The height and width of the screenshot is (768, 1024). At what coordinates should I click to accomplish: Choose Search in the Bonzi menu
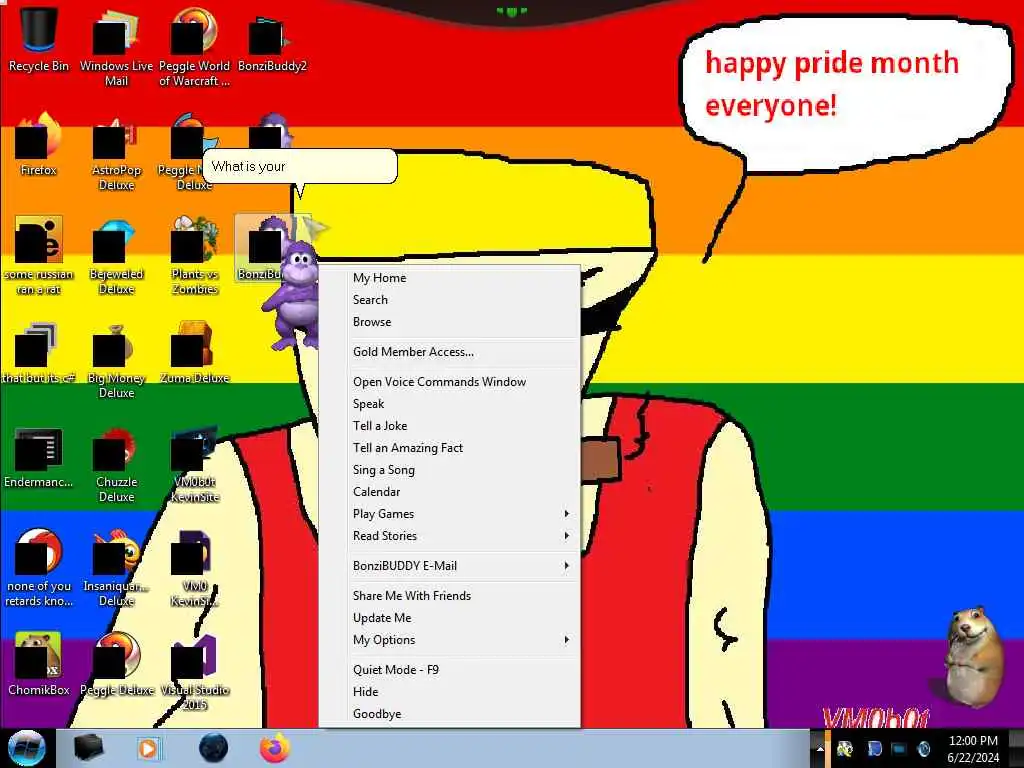[x=461, y=300]
